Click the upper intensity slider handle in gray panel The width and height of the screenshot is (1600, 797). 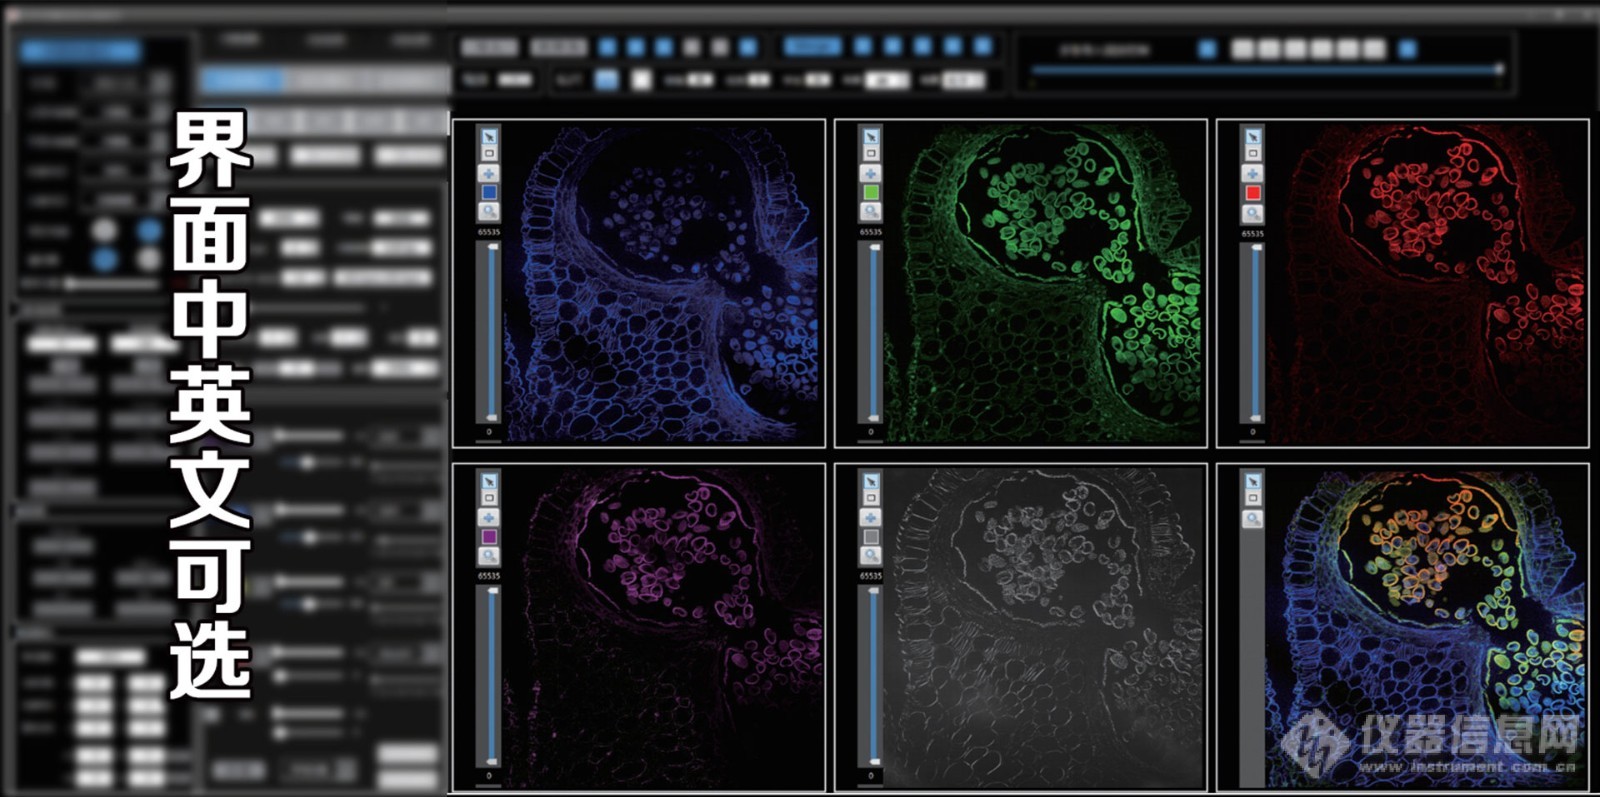pyautogui.click(x=875, y=591)
